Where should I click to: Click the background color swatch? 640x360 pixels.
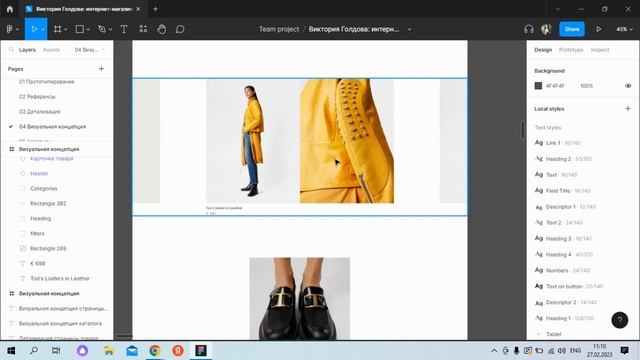(x=538, y=86)
